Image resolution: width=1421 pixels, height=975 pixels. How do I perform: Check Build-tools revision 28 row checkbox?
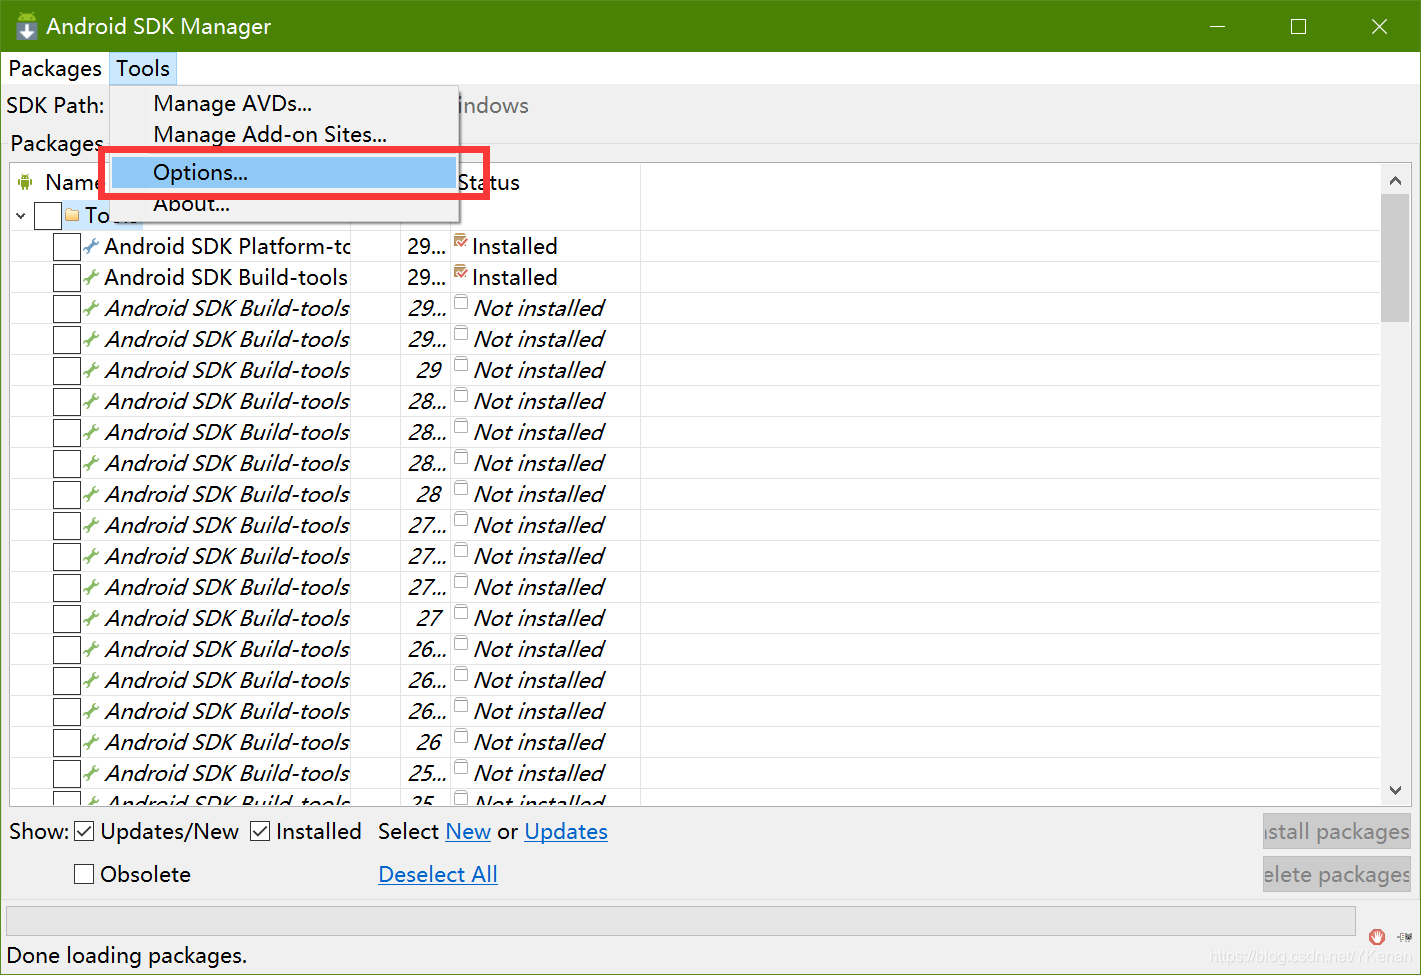coord(67,495)
